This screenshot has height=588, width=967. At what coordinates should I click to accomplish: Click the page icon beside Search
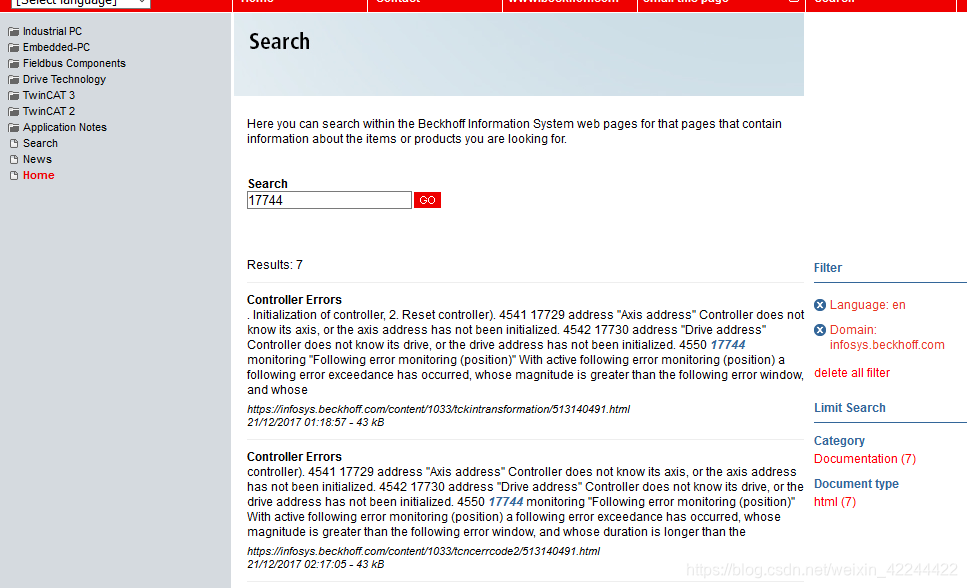[14, 143]
